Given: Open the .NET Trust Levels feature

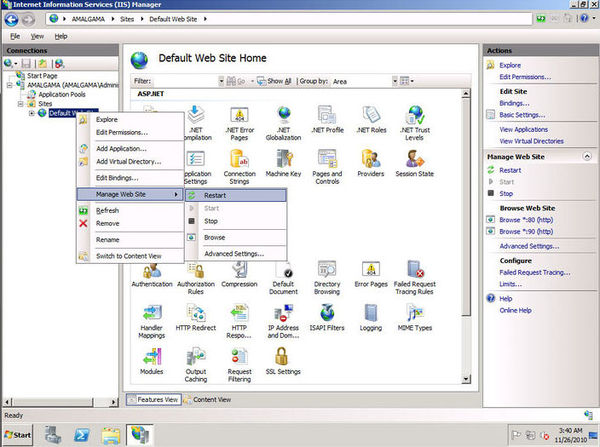Looking at the screenshot, I should (415, 124).
